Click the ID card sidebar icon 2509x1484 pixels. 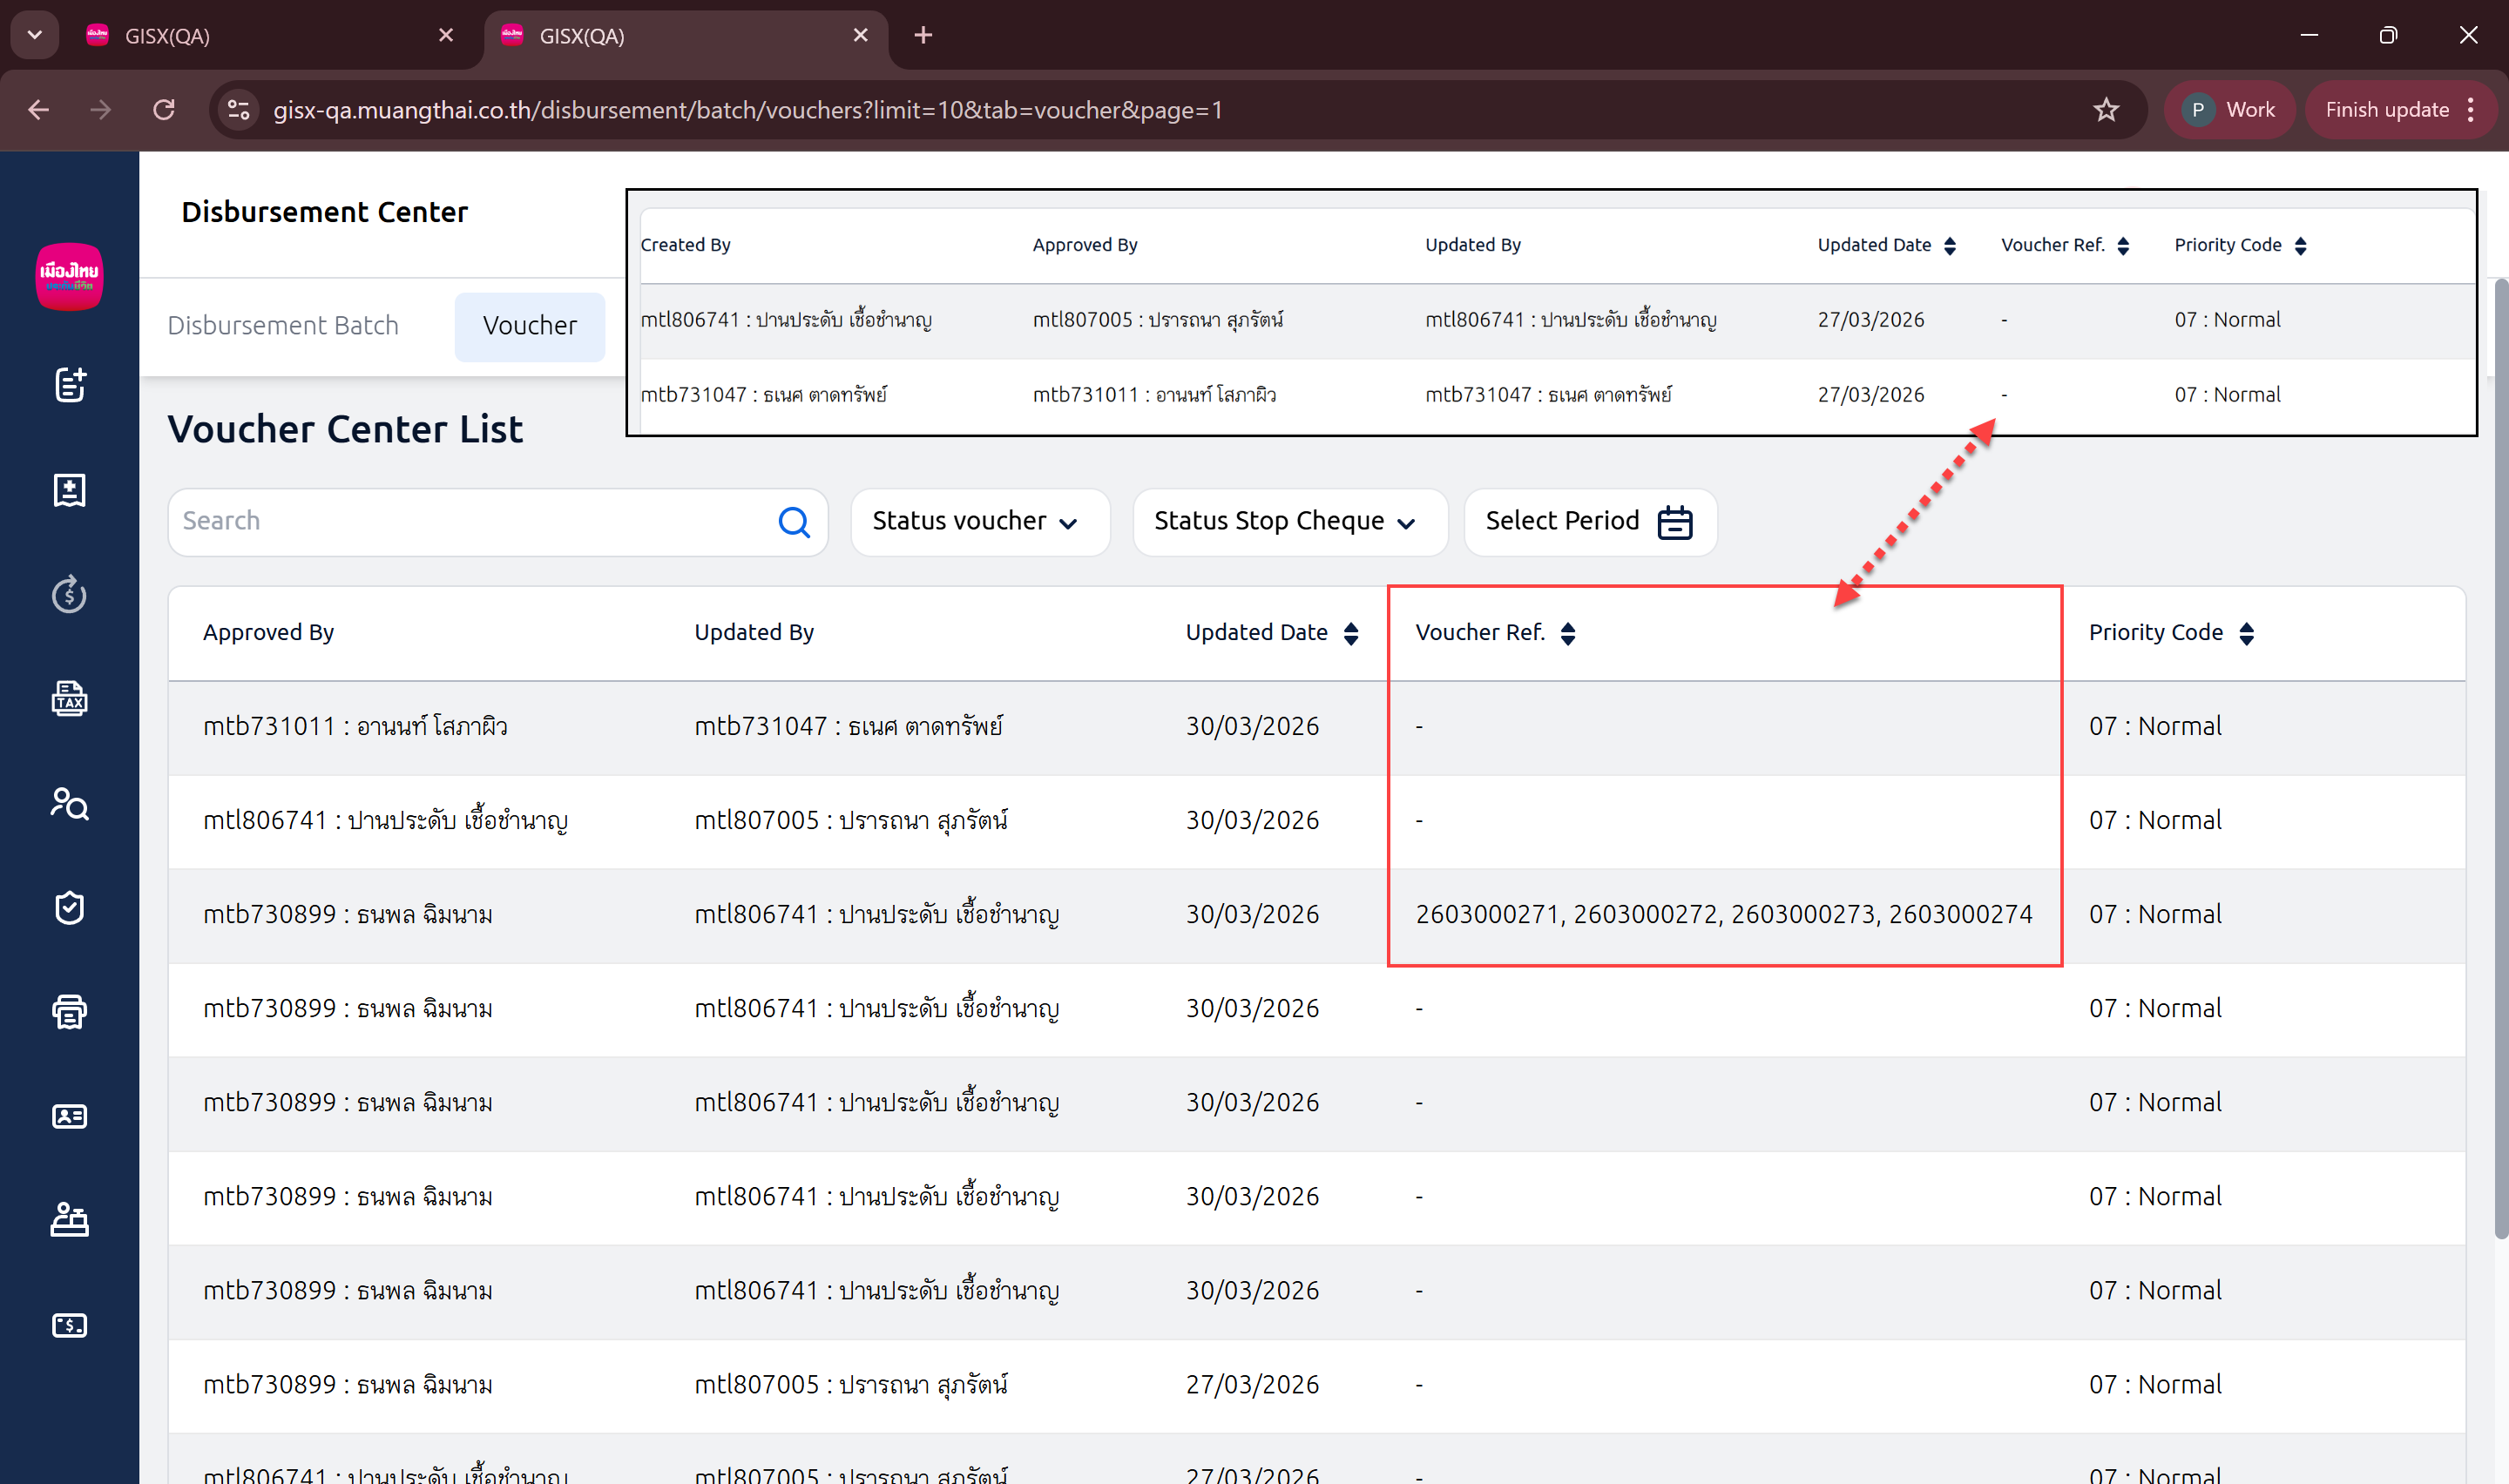click(x=69, y=1117)
